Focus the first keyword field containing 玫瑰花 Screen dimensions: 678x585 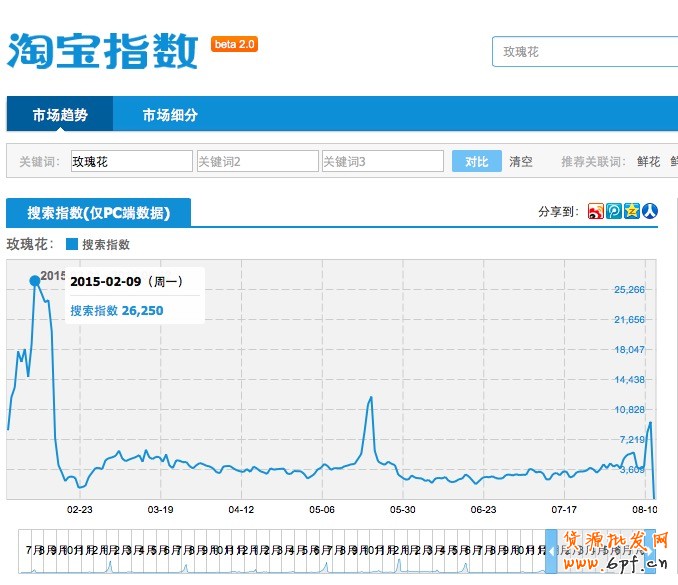tap(130, 161)
